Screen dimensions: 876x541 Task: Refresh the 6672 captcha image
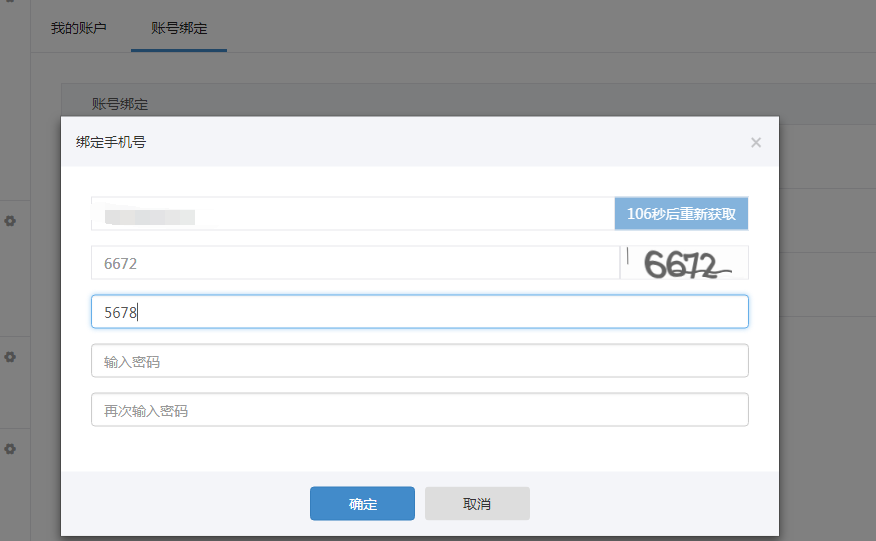[x=684, y=263]
